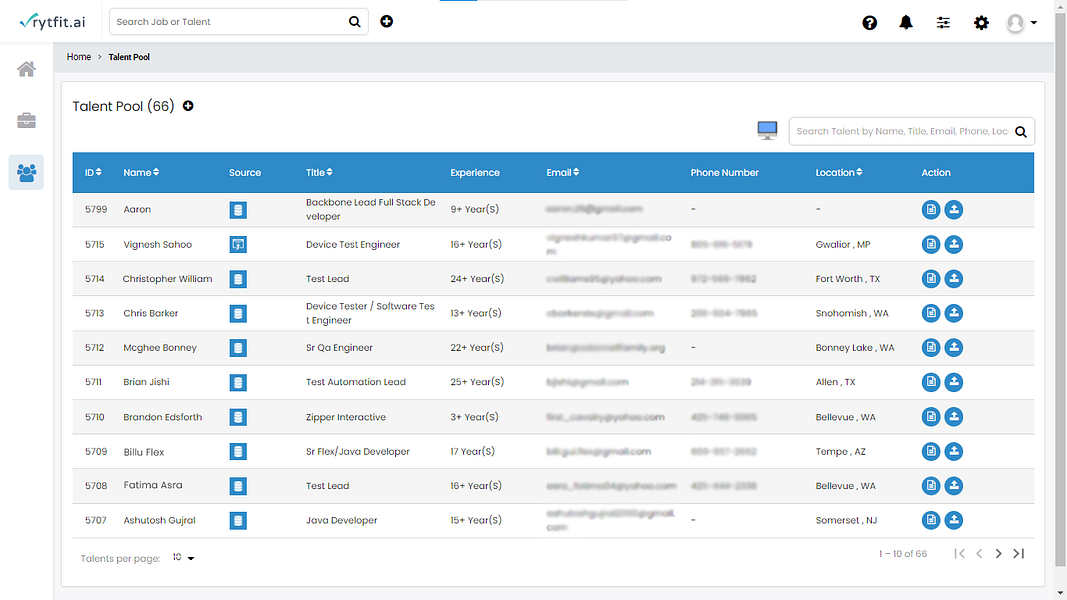Click the location Fort Worth, TX
Screen dimensions: 1067x600
coord(848,279)
